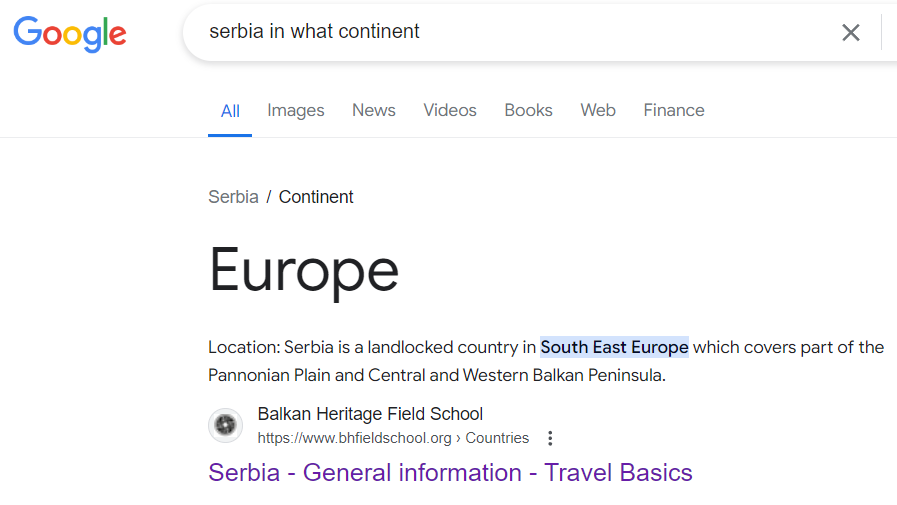Image resolution: width=897 pixels, height=505 pixels.
Task: Open the three-dot menu beside the result URL
Action: 550,438
